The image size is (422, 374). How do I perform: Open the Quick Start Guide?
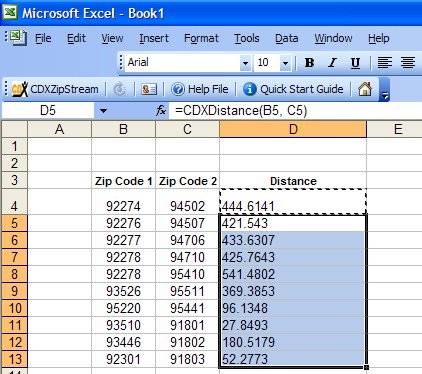pyautogui.click(x=293, y=89)
